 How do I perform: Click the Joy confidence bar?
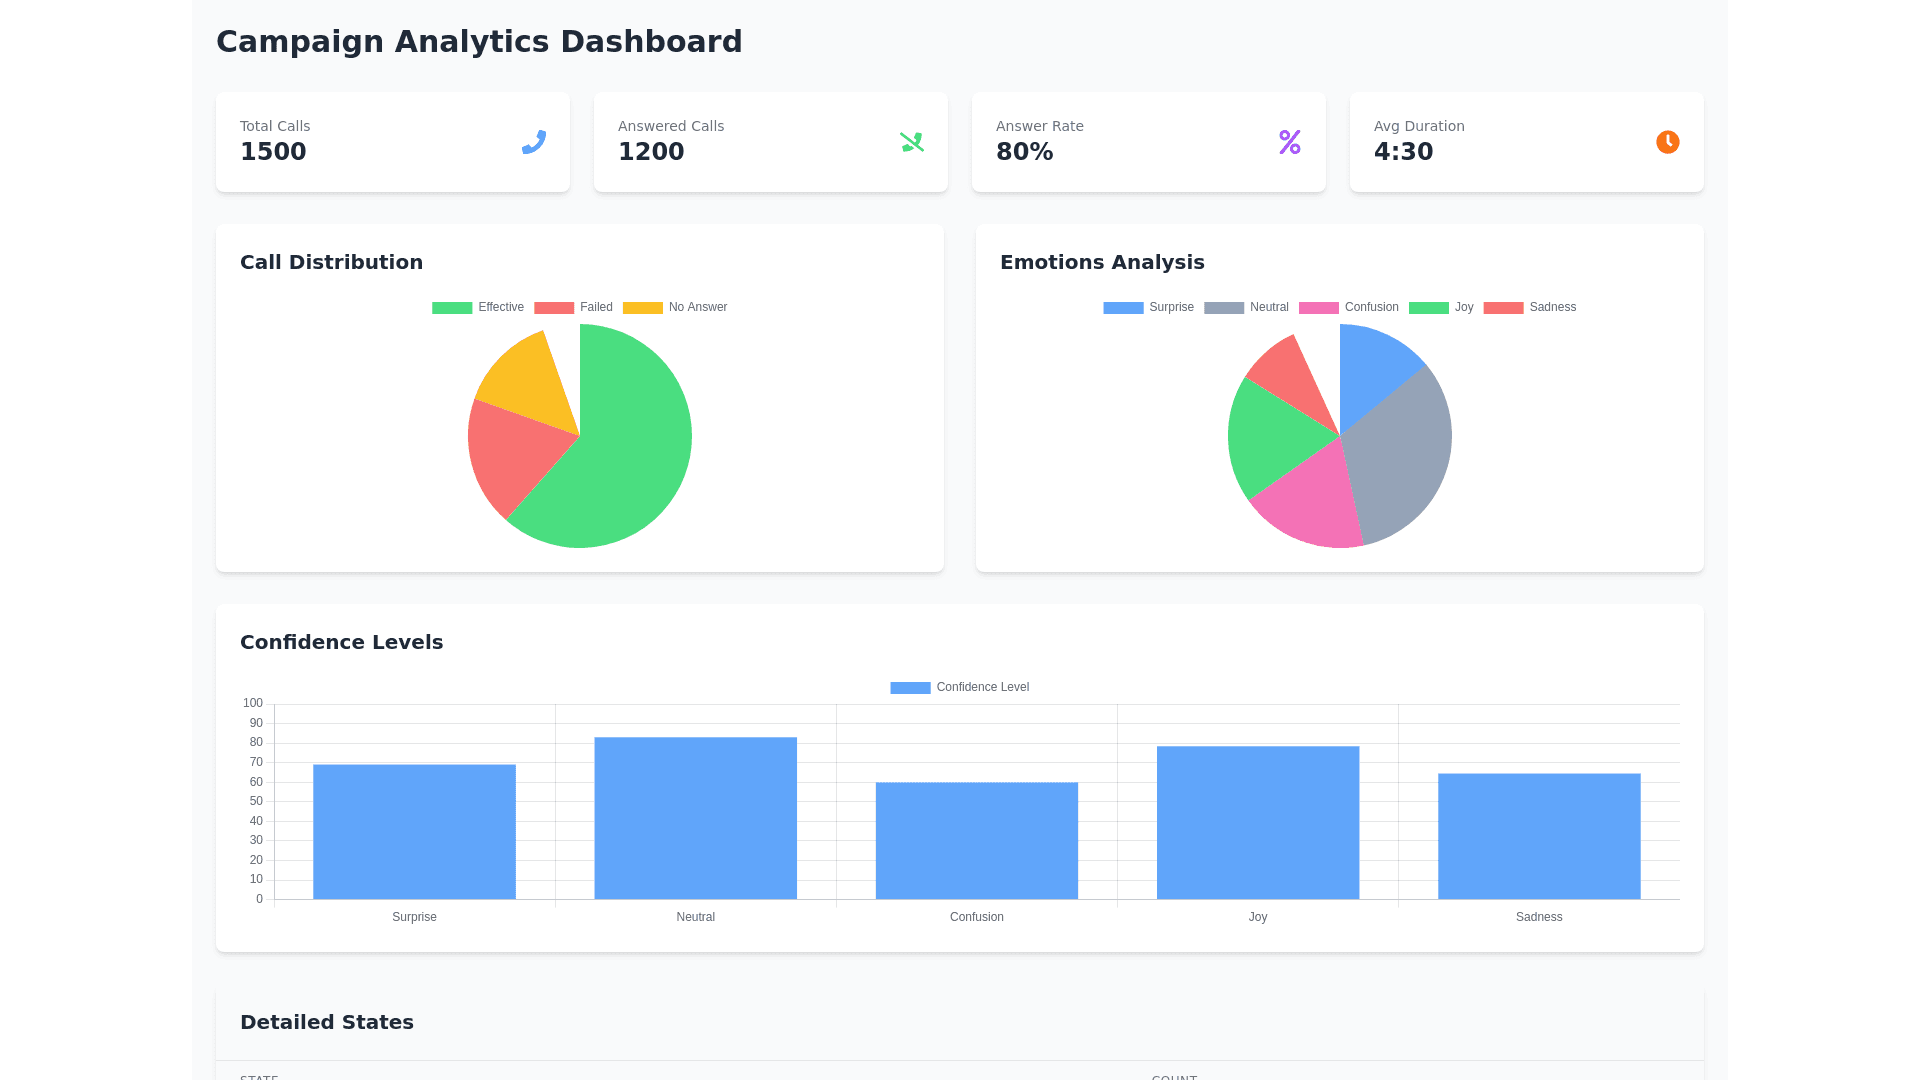(x=1257, y=822)
